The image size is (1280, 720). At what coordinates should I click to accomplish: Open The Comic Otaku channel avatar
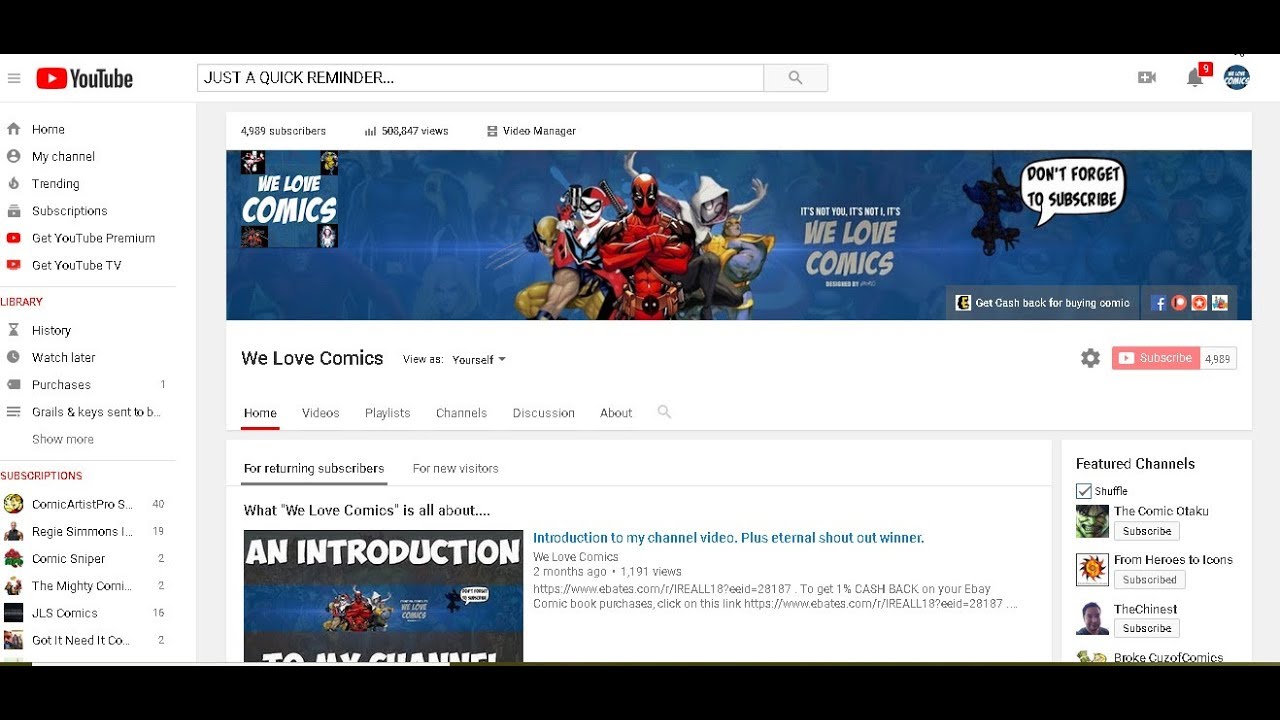[1092, 521]
